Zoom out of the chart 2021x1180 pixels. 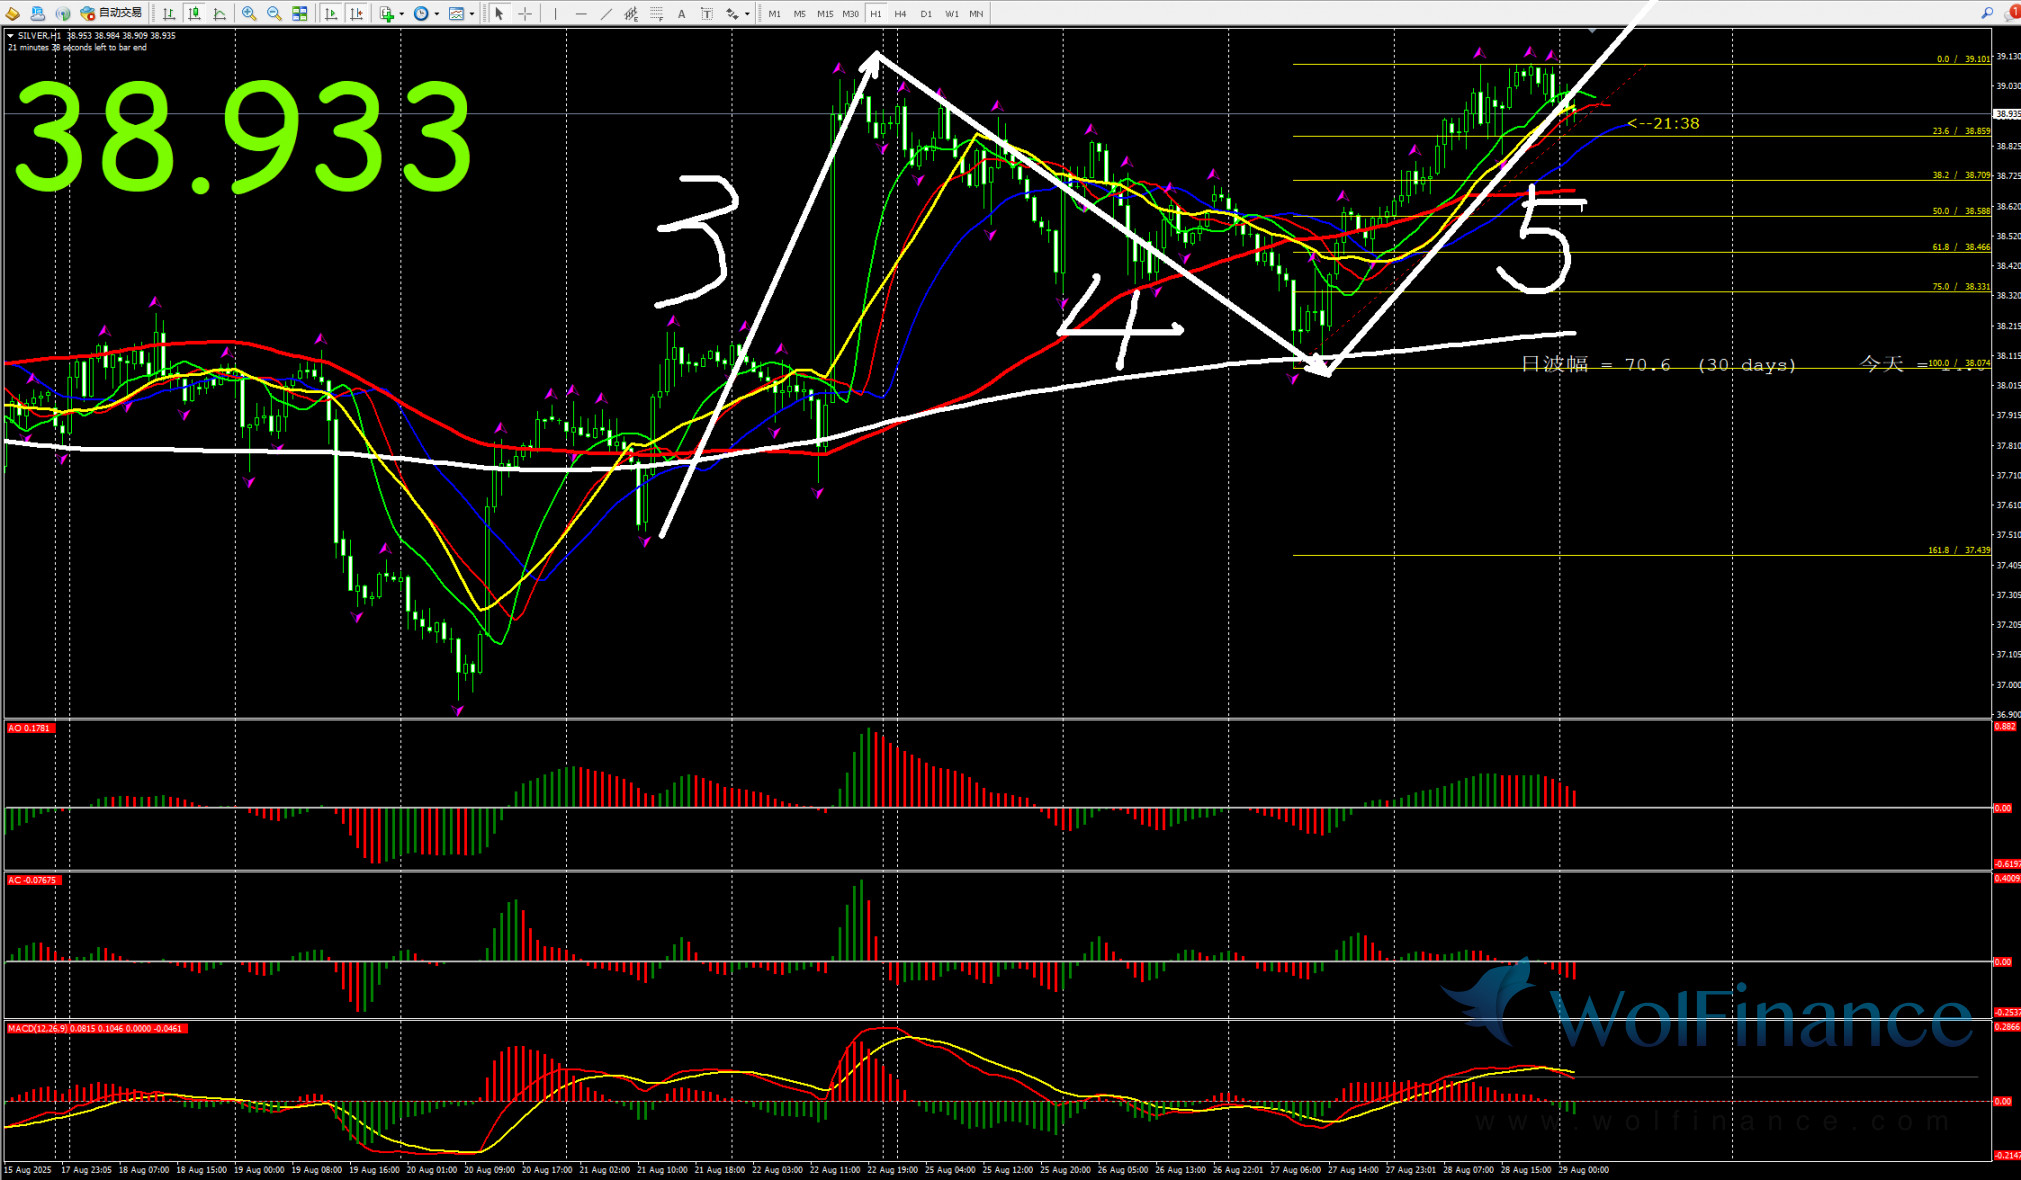click(274, 13)
